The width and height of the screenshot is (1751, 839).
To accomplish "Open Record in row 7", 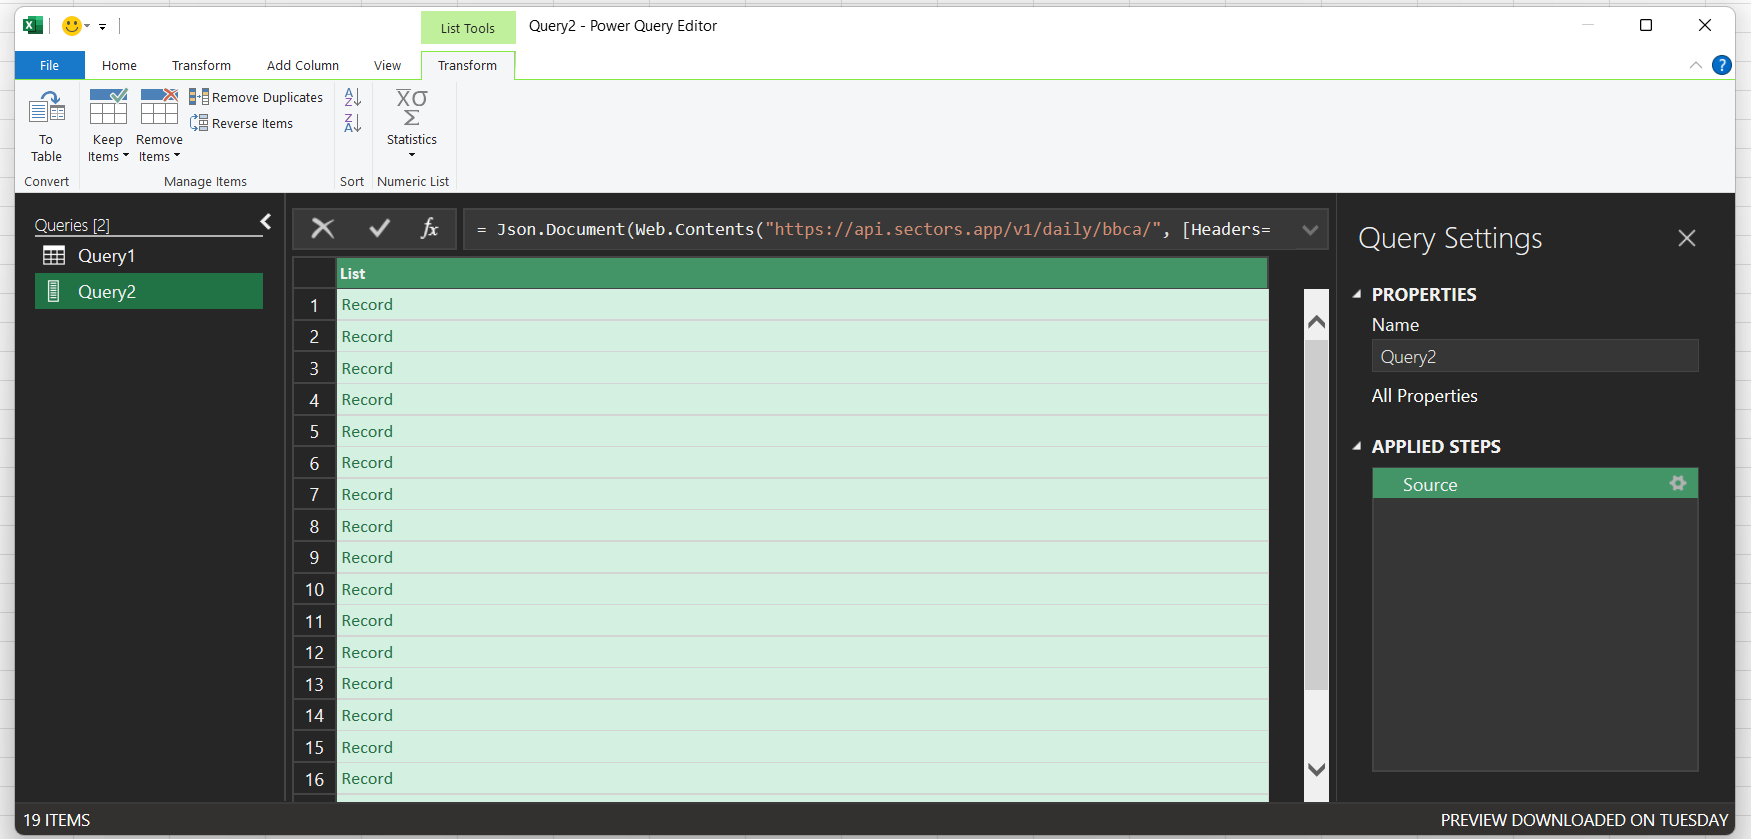I will pyautogui.click(x=367, y=494).
